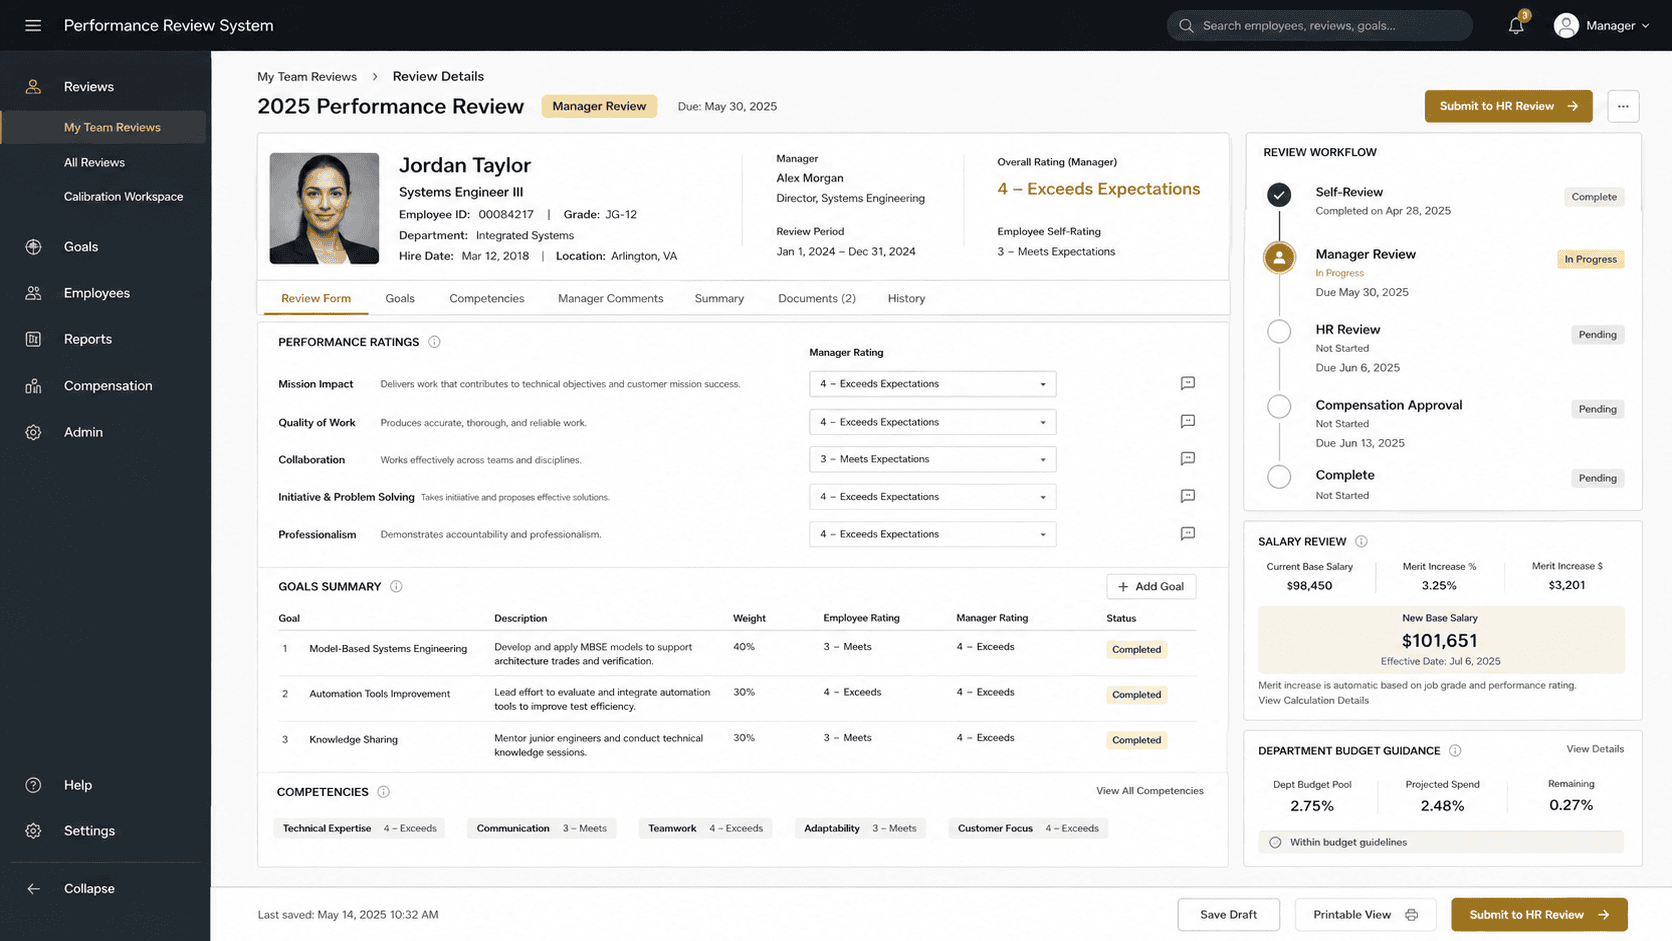The image size is (1672, 941).
Task: Click the Reviews sidebar icon
Action: click(33, 87)
